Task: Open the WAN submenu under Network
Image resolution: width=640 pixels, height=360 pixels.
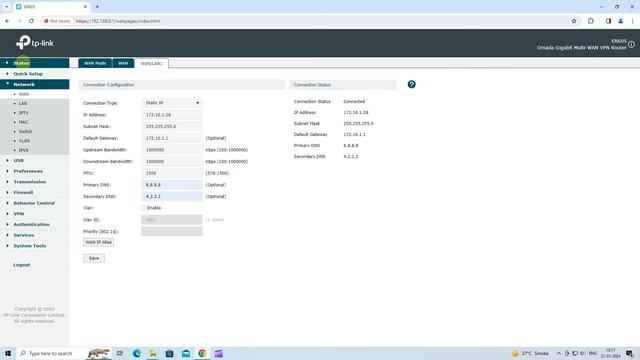Action: pyautogui.click(x=24, y=94)
